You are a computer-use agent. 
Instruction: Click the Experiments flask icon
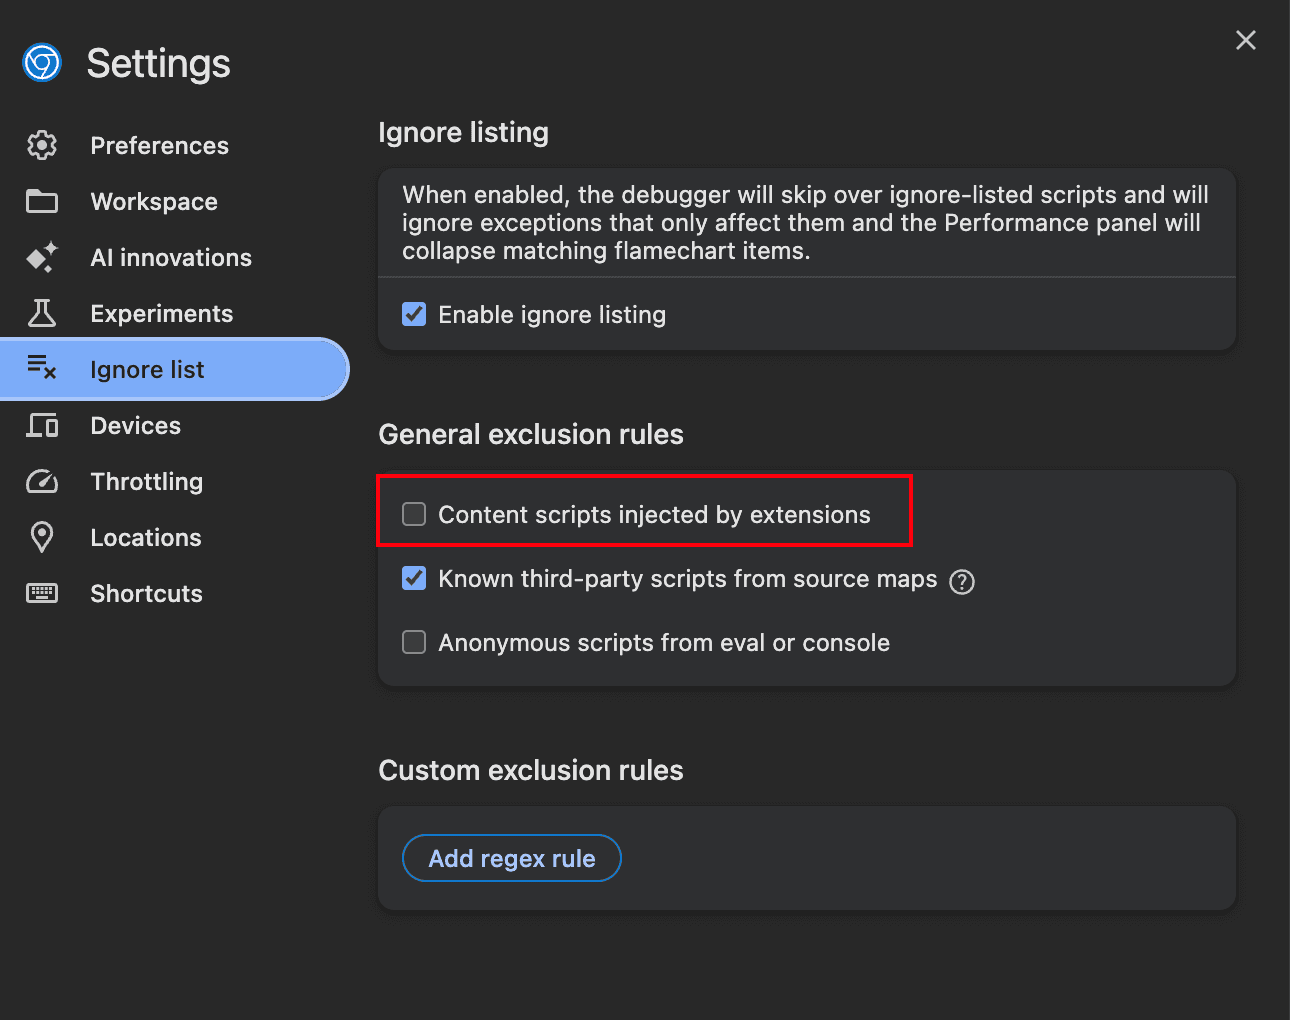[x=41, y=313]
